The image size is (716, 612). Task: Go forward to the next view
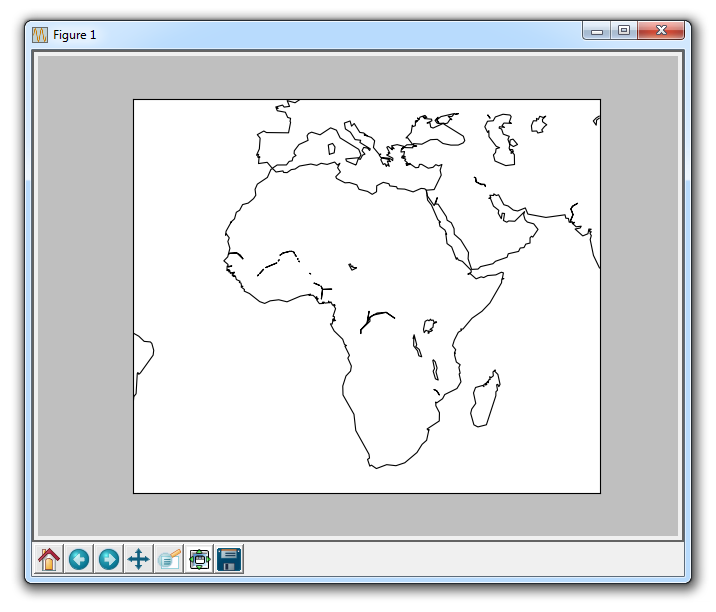[109, 559]
